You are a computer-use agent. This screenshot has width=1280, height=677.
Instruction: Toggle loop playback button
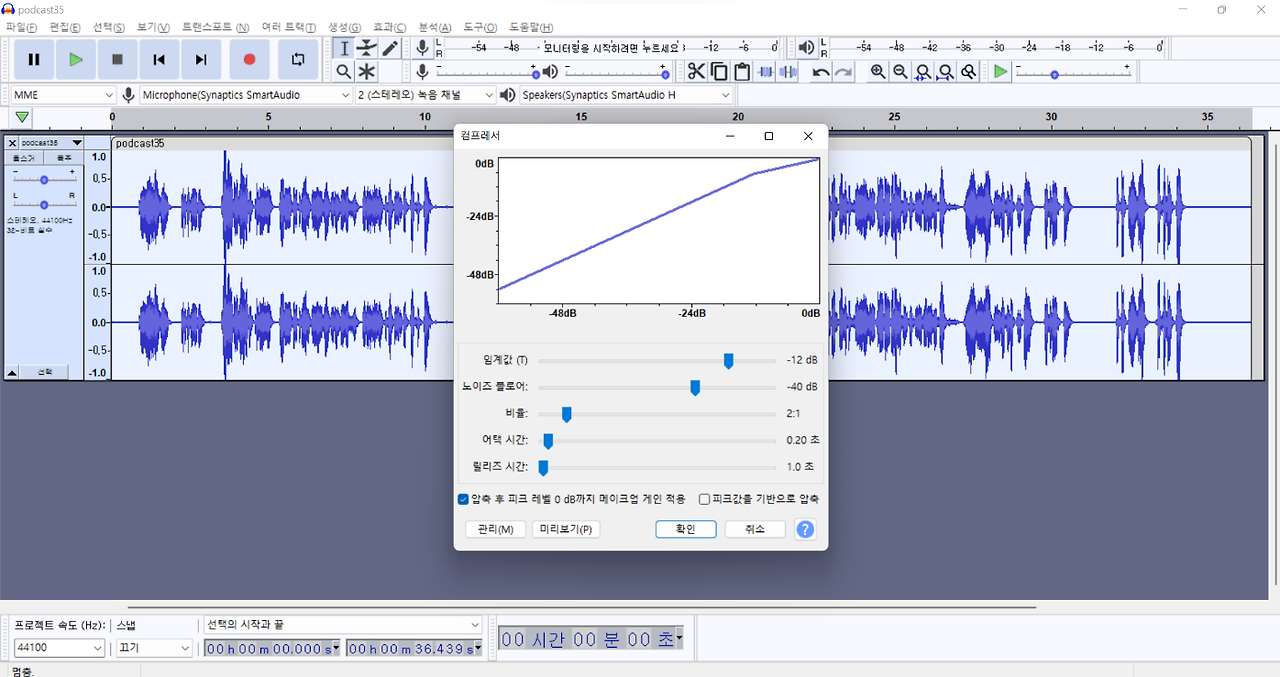coord(298,60)
